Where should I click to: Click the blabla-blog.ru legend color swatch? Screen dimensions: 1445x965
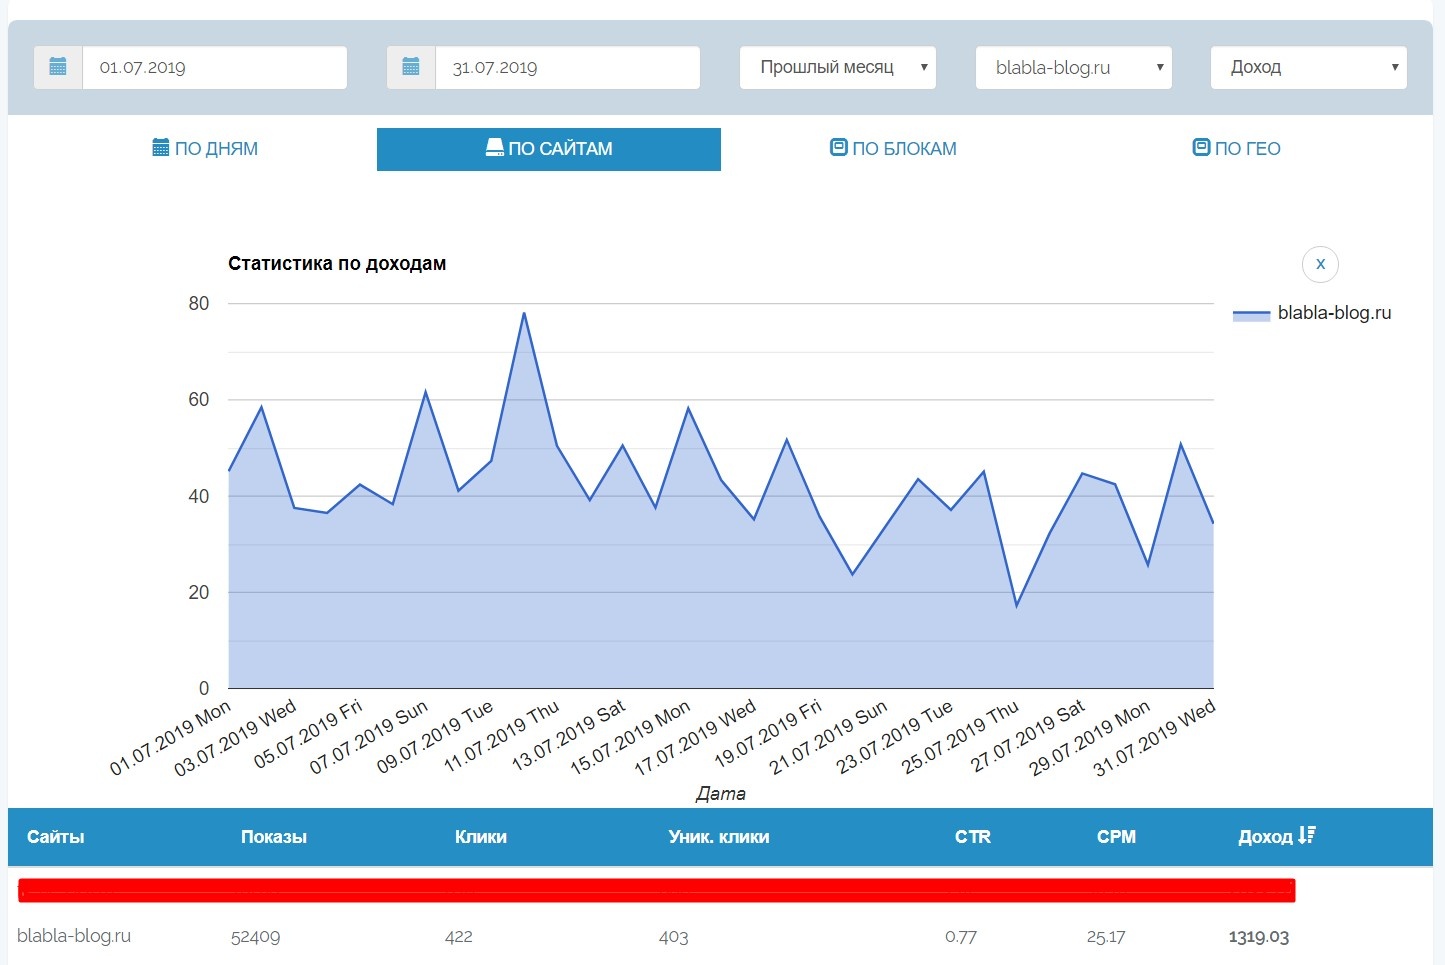click(x=1251, y=314)
